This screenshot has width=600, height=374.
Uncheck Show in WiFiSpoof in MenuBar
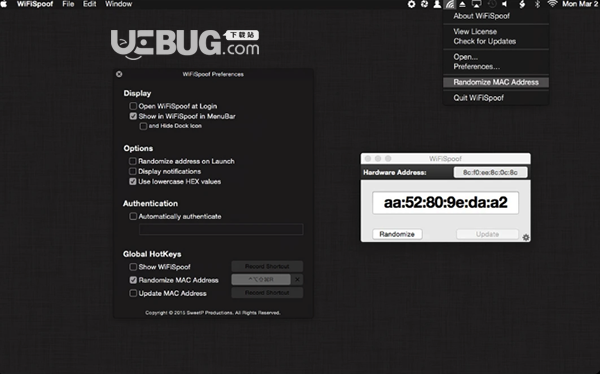(x=133, y=116)
